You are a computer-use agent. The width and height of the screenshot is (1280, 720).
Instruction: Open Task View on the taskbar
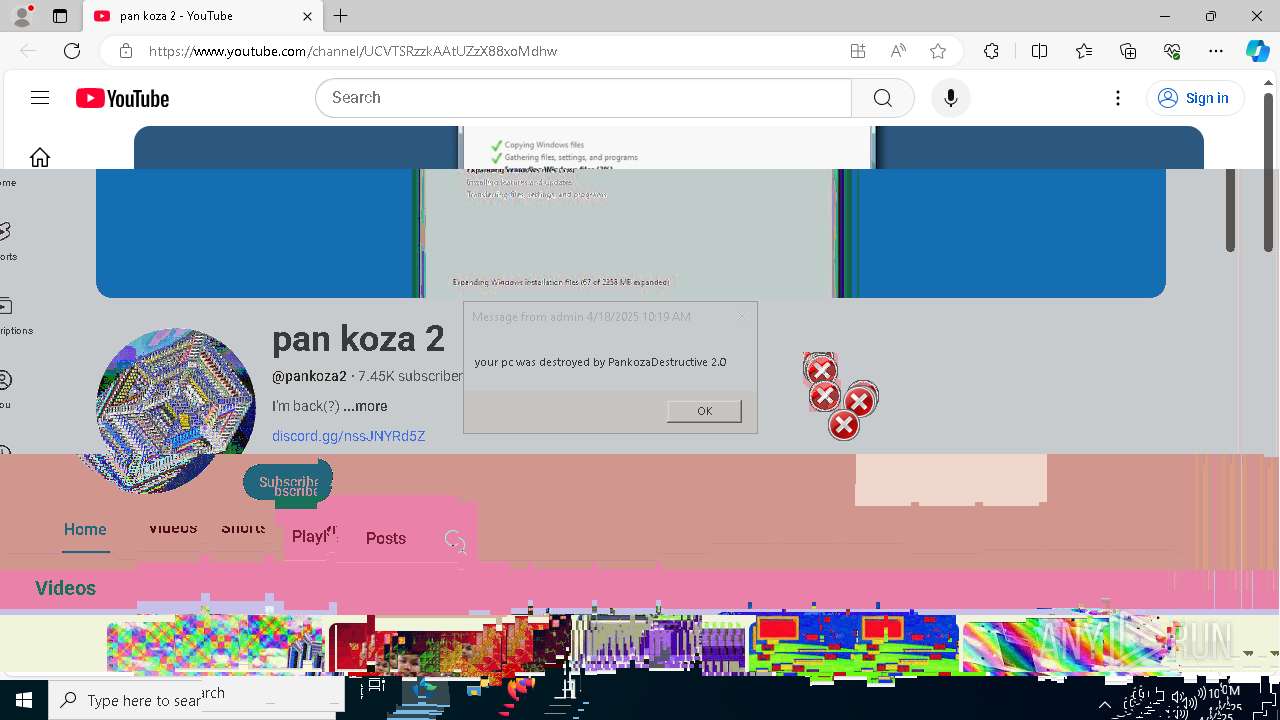[x=376, y=687]
